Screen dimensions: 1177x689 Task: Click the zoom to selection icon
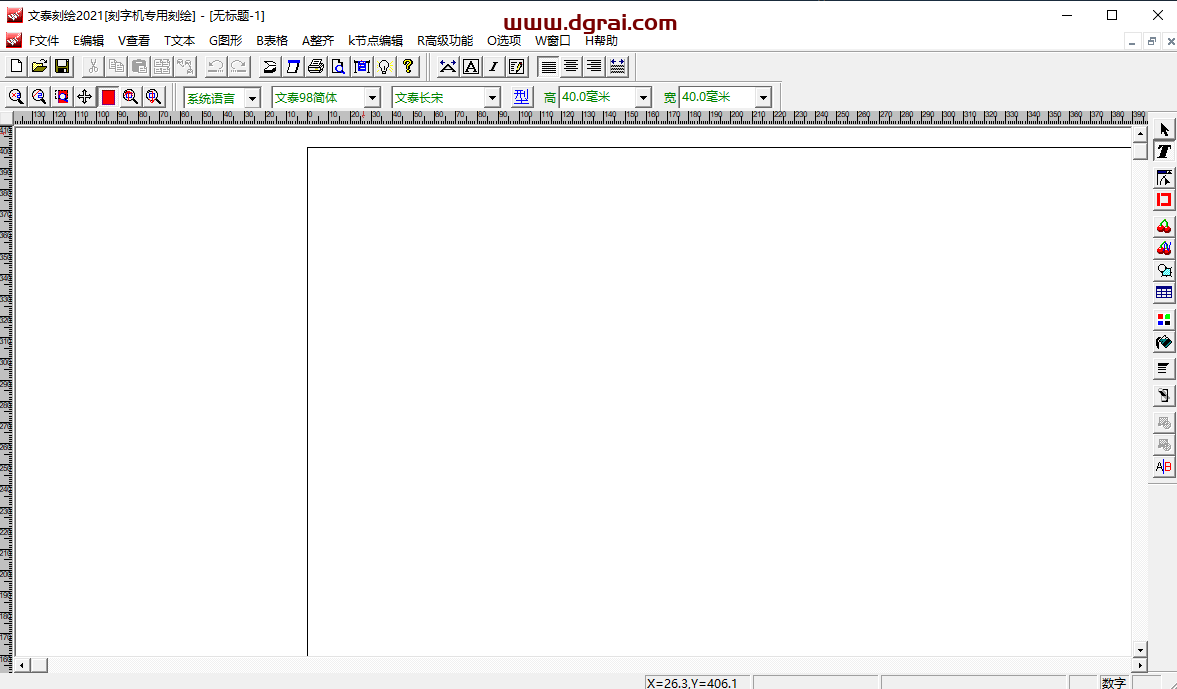(x=62, y=97)
